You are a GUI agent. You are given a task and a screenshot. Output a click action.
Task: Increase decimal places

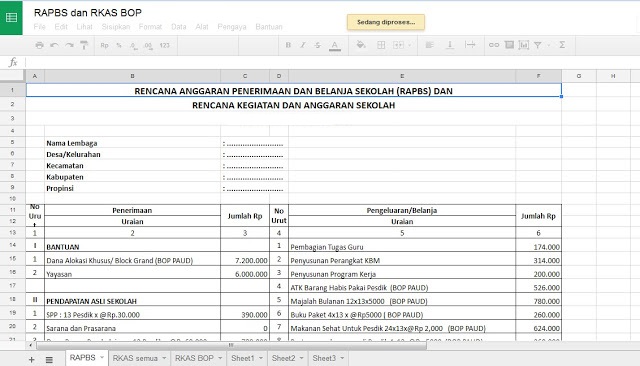148,46
